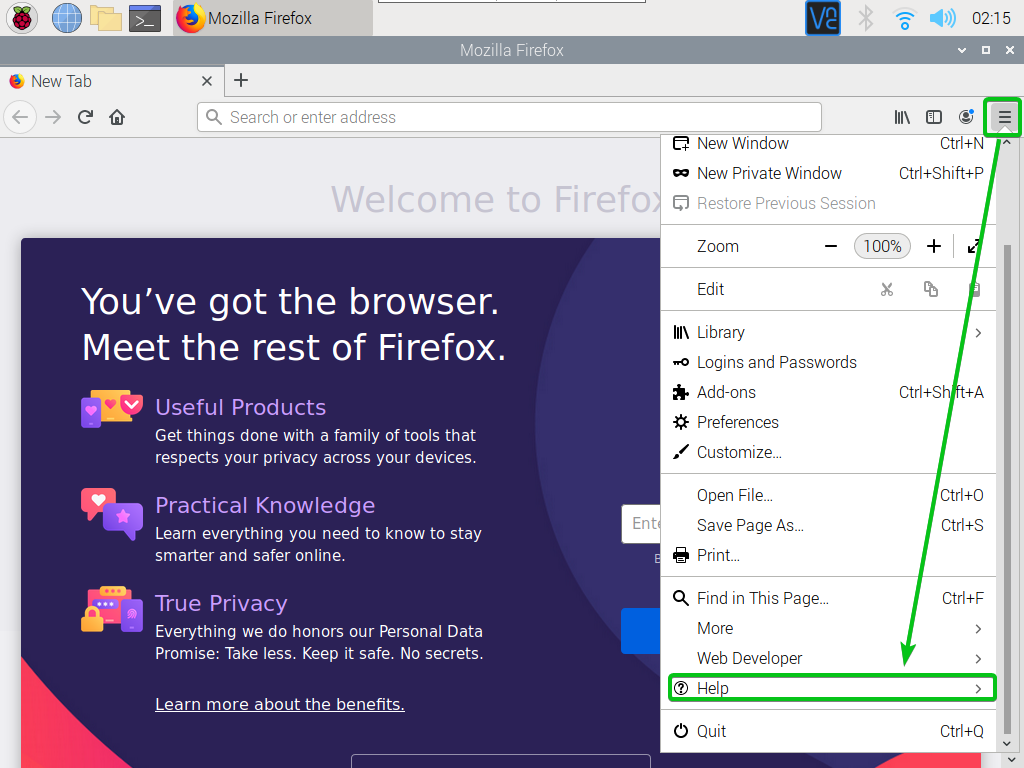This screenshot has height=768, width=1024.
Task: Open Bluetooth settings in system tray
Action: 865,18
